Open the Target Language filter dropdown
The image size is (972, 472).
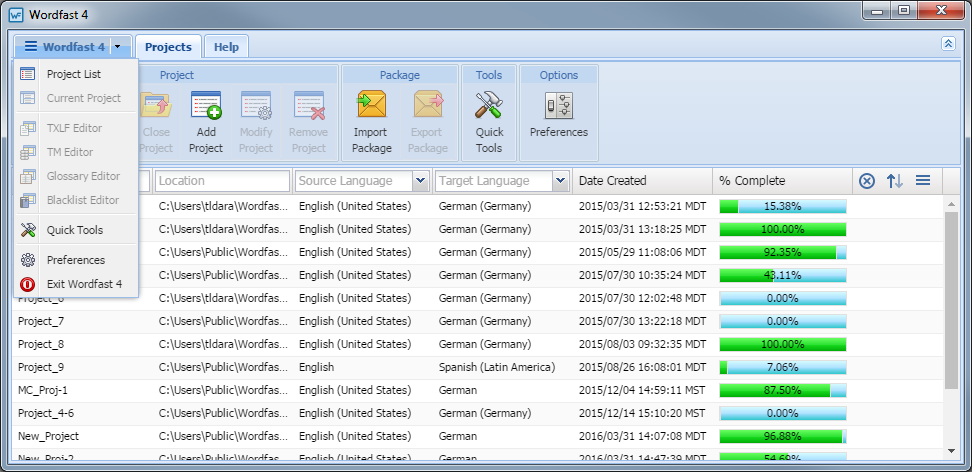(560, 180)
